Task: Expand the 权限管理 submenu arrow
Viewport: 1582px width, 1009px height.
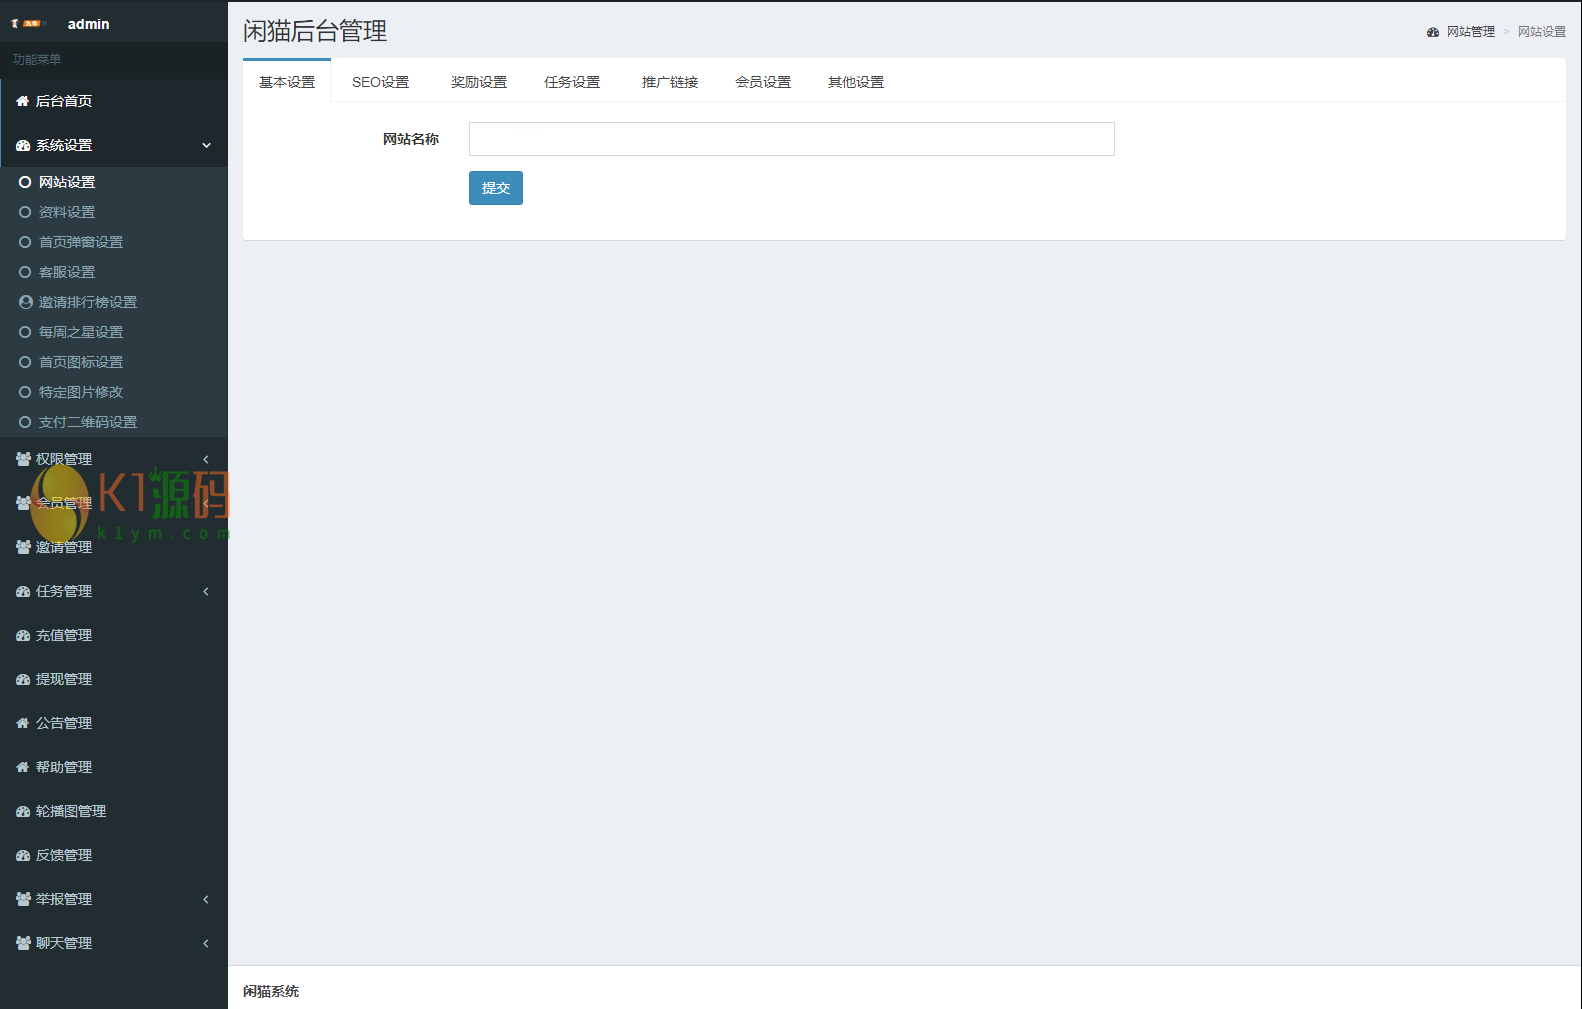Action: (206, 459)
